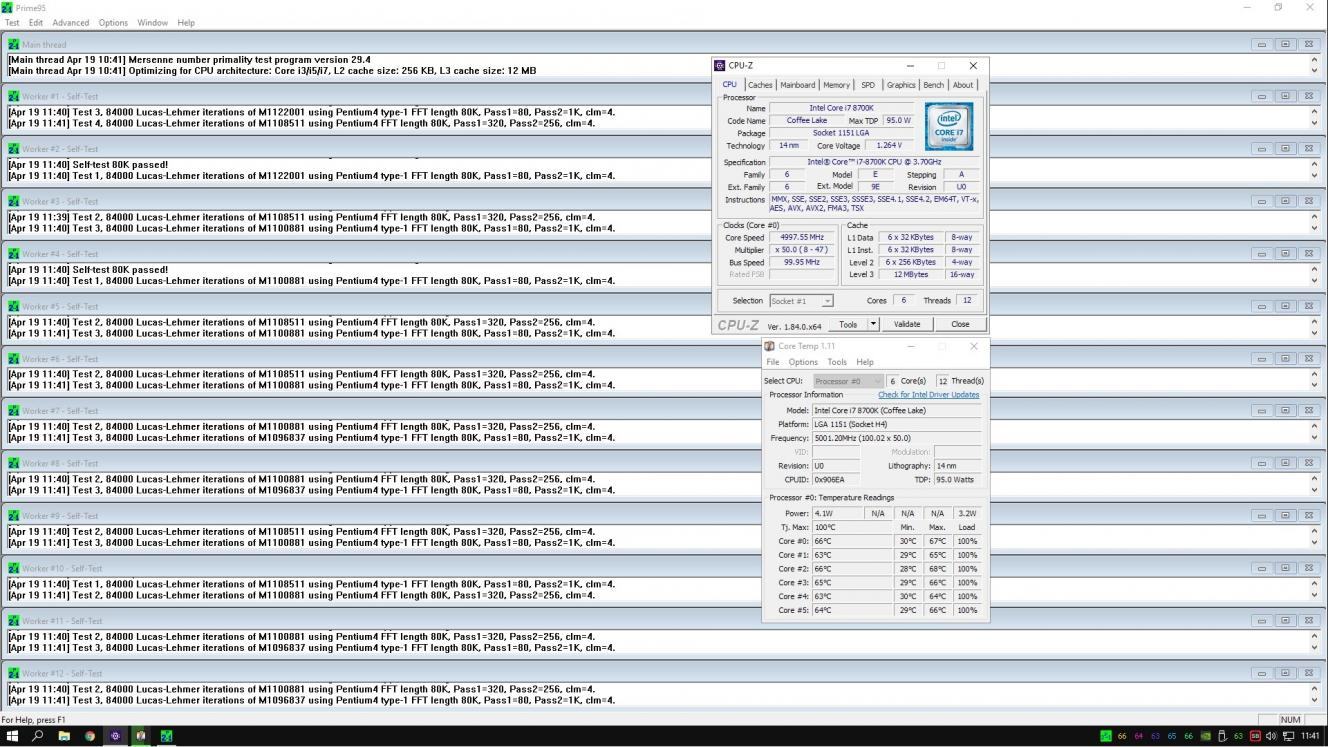Switch to the Bench tab in CPU-Z

[x=934, y=85]
